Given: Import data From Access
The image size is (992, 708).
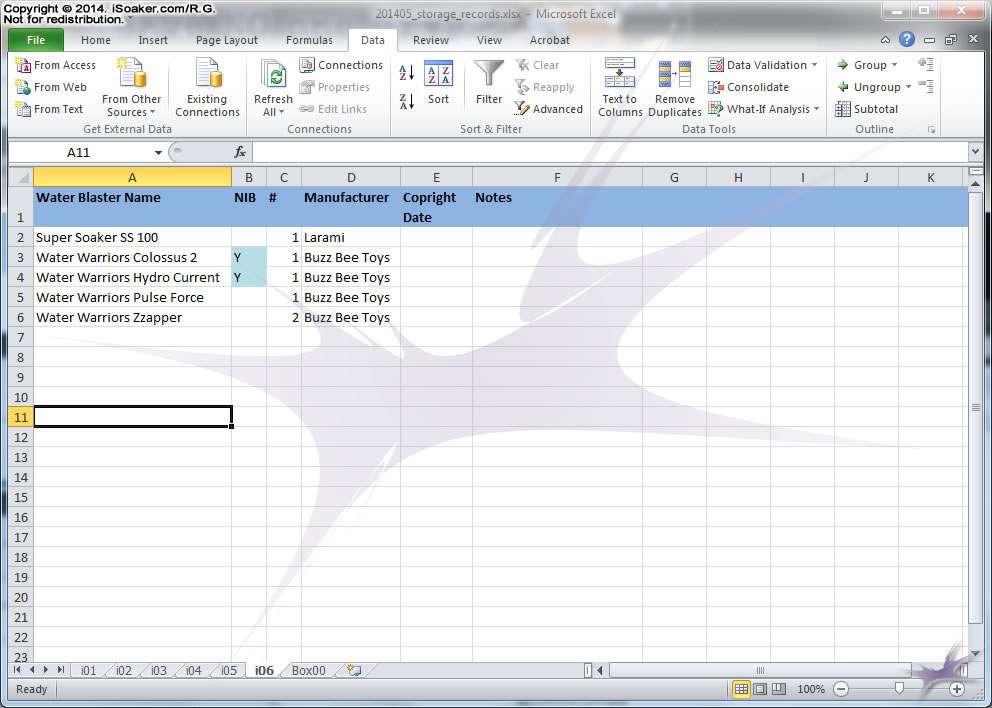Looking at the screenshot, I should (56, 65).
